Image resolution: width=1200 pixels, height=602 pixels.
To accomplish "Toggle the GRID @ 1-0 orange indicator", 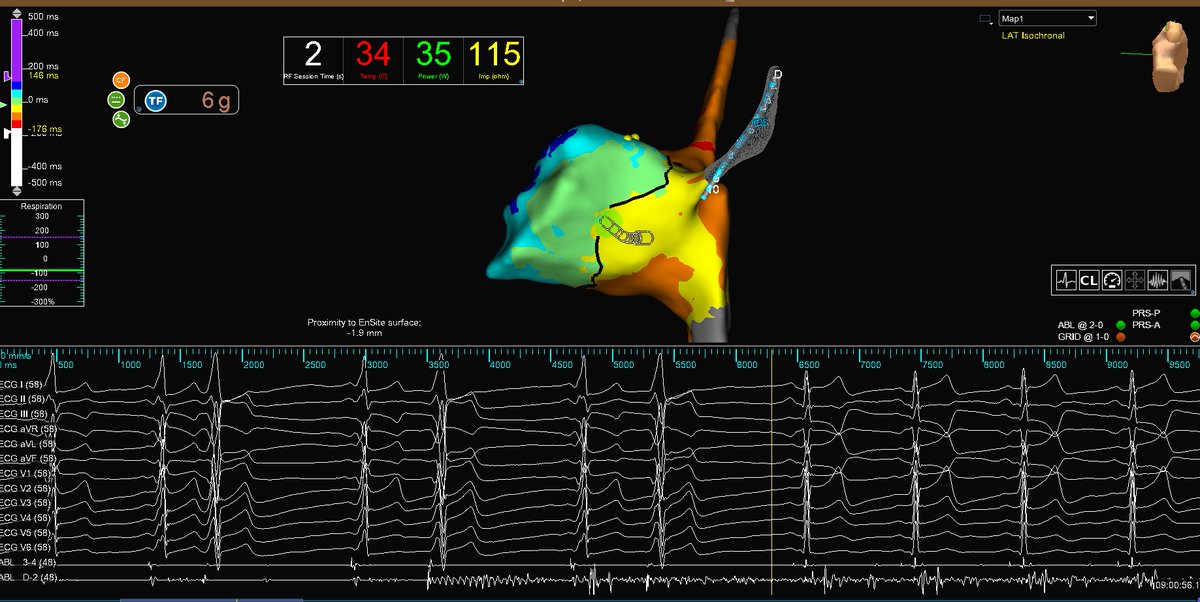I will click(x=1121, y=337).
